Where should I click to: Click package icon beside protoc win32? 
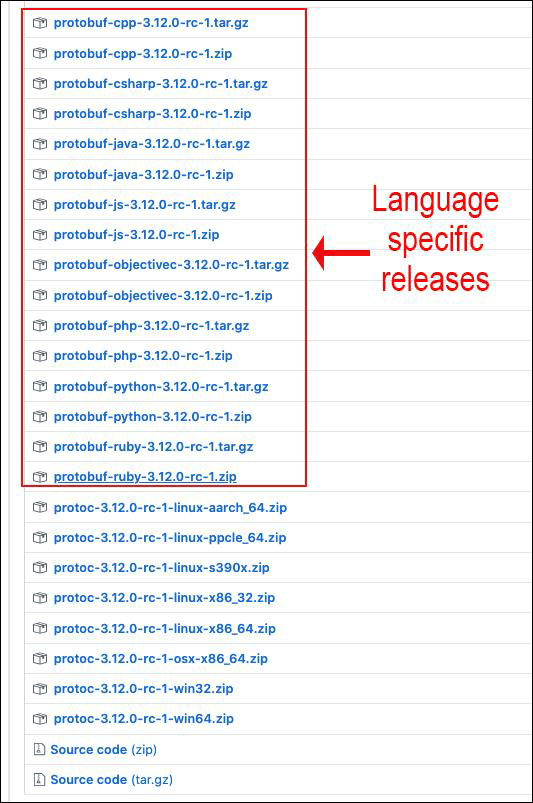[x=40, y=689]
